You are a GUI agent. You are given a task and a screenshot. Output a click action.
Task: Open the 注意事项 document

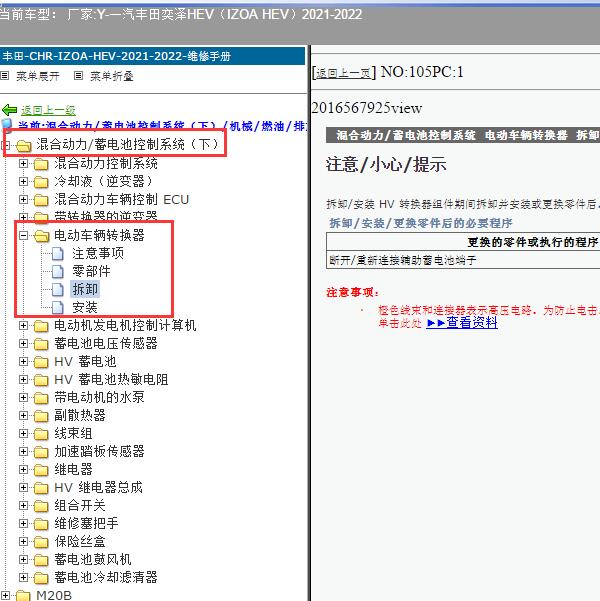pos(98,253)
